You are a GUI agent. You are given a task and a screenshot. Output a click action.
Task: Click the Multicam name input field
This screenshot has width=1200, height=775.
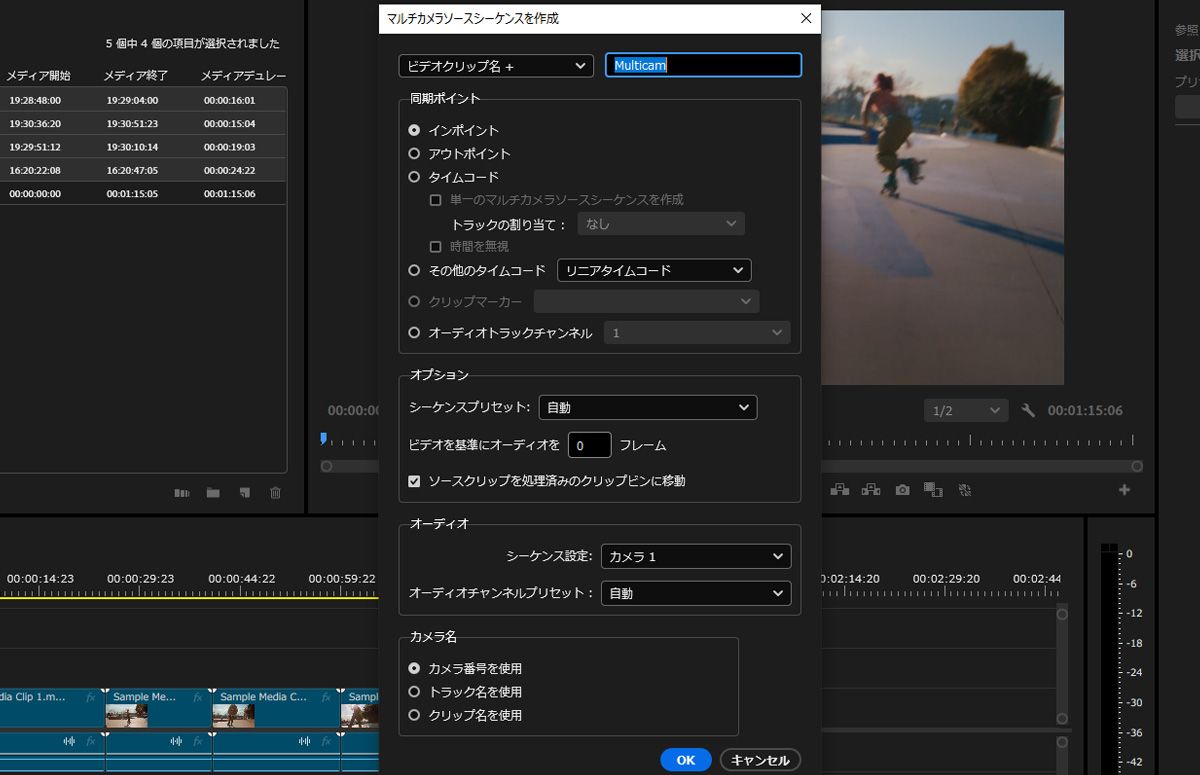tap(703, 65)
